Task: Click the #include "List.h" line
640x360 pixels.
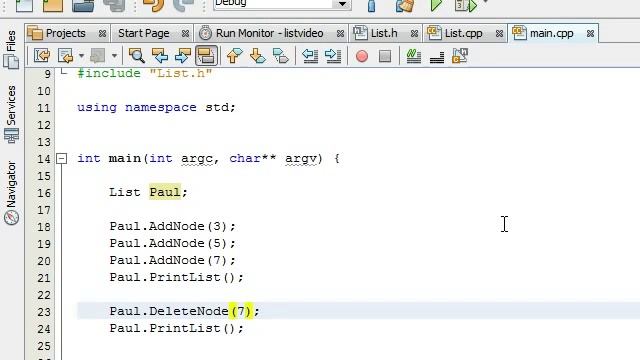Action: pos(144,73)
